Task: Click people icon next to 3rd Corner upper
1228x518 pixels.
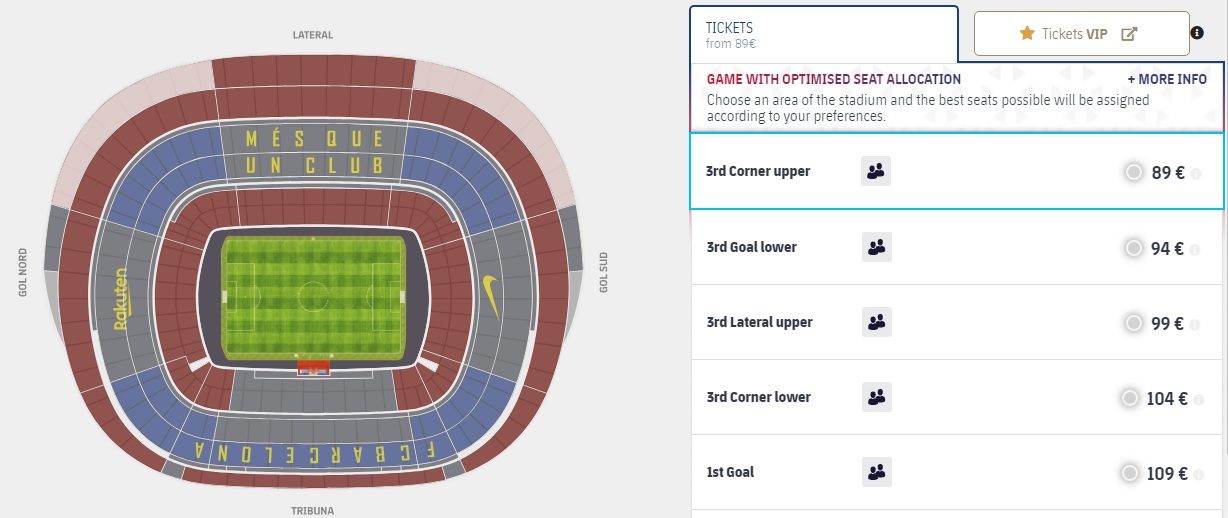Action: (x=876, y=172)
